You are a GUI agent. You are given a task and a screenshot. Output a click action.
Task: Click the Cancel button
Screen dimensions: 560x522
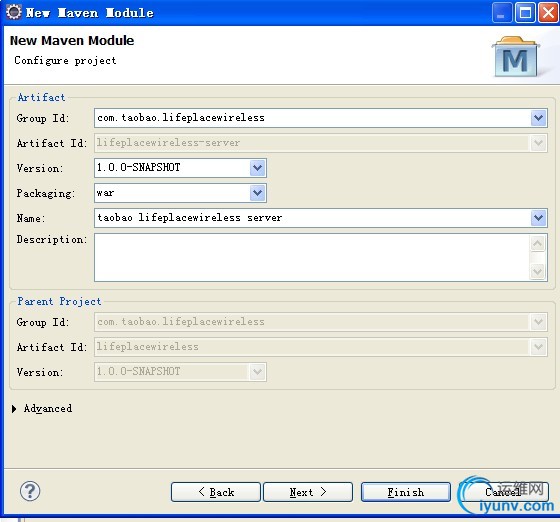504,492
